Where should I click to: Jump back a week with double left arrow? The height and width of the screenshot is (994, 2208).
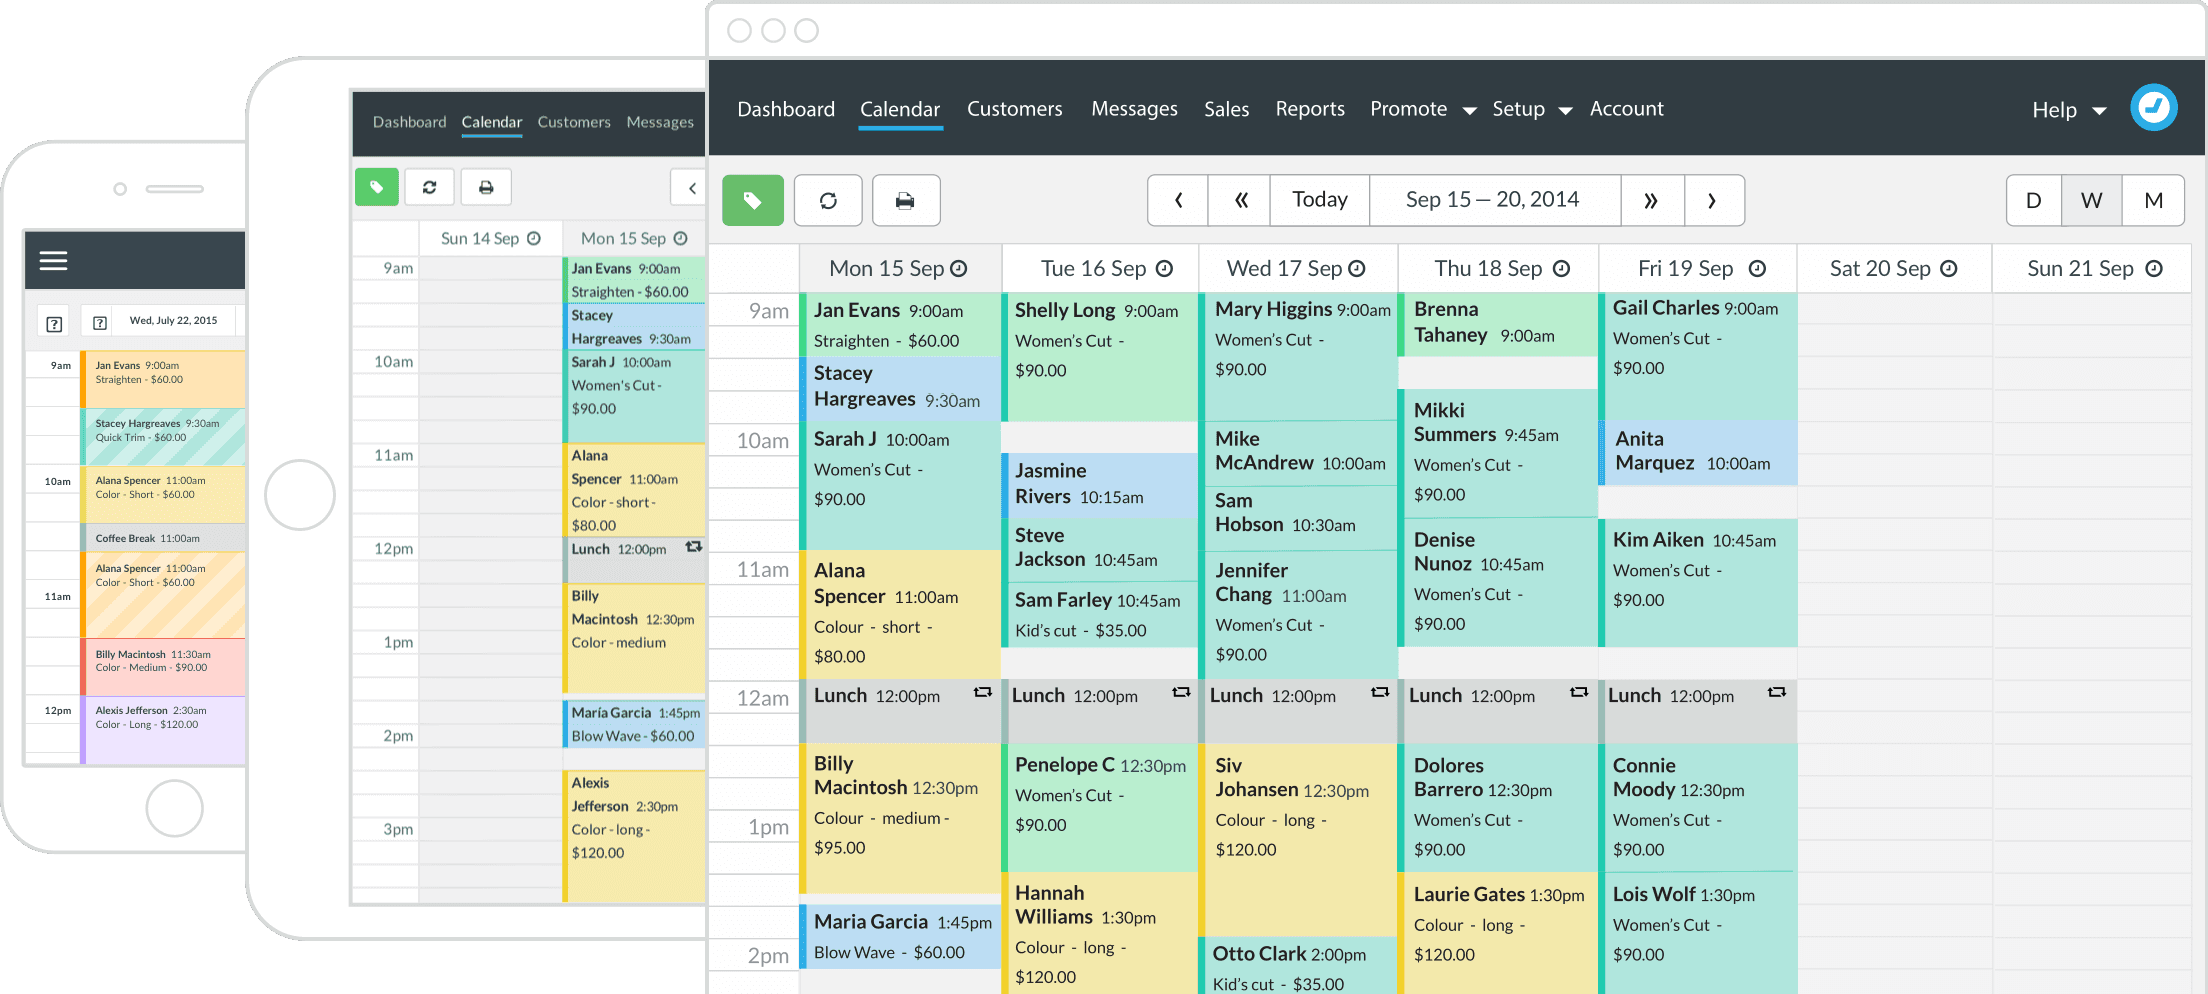tap(1240, 200)
